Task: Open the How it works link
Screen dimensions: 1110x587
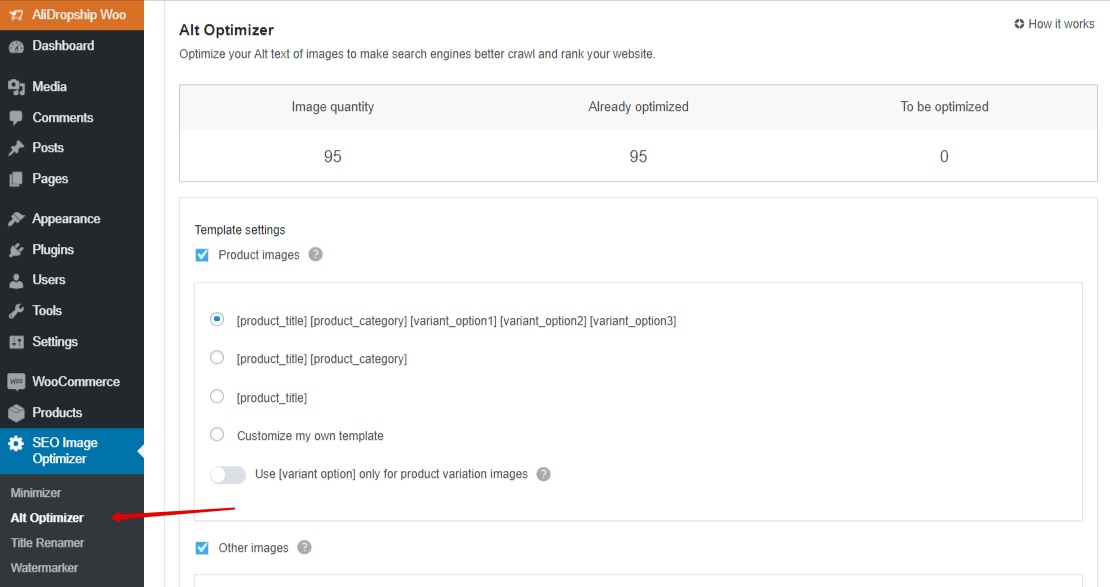Action: 1054,24
